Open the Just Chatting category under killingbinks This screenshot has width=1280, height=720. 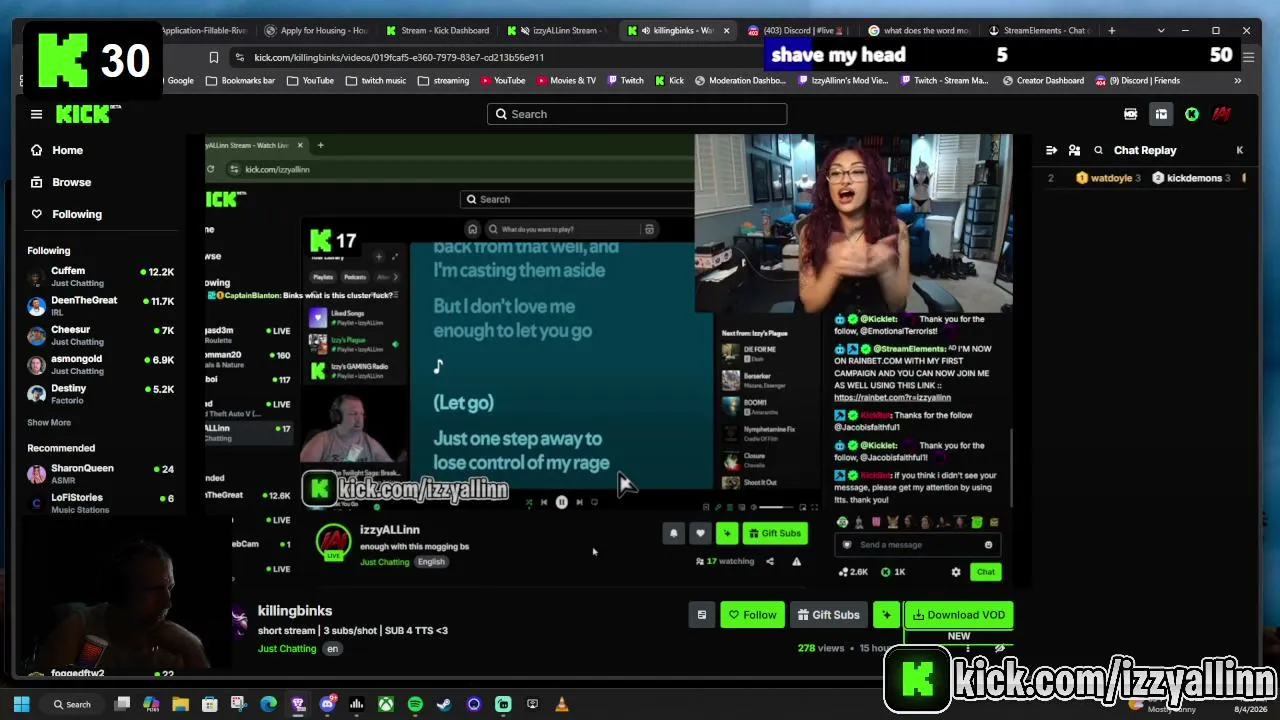(287, 648)
